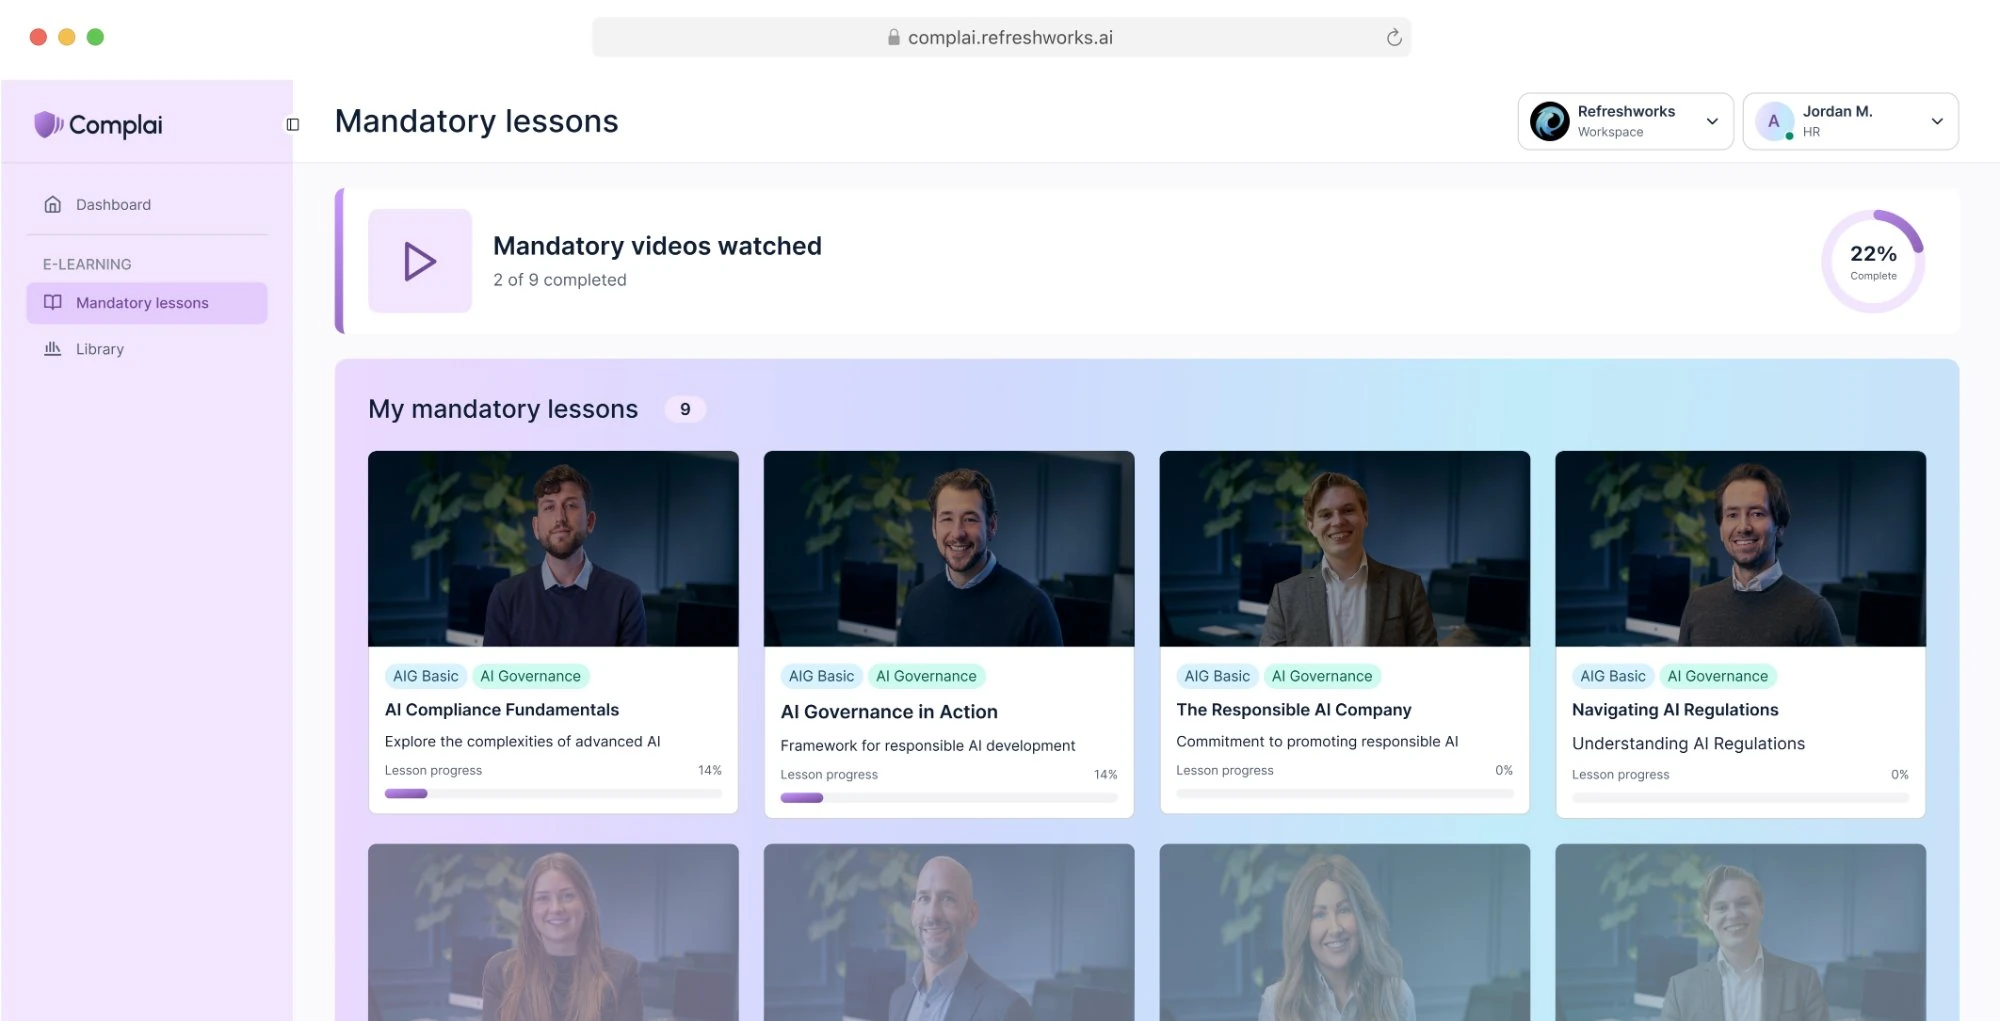Click the AI Governance in Action progress bar
The width and height of the screenshot is (2000, 1021).
(x=948, y=798)
